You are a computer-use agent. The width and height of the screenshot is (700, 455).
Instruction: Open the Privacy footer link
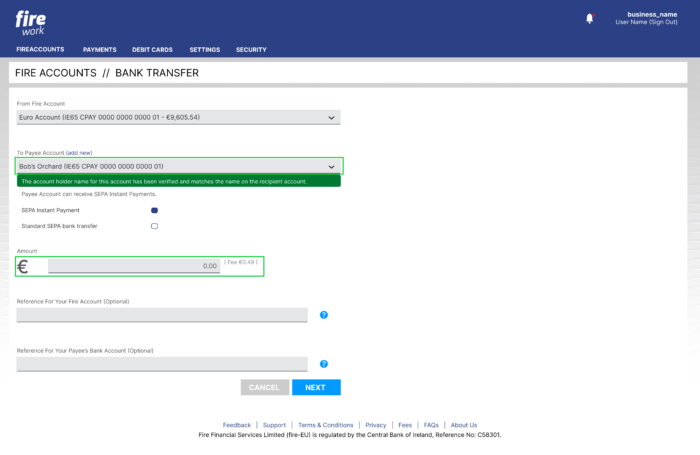click(x=375, y=425)
